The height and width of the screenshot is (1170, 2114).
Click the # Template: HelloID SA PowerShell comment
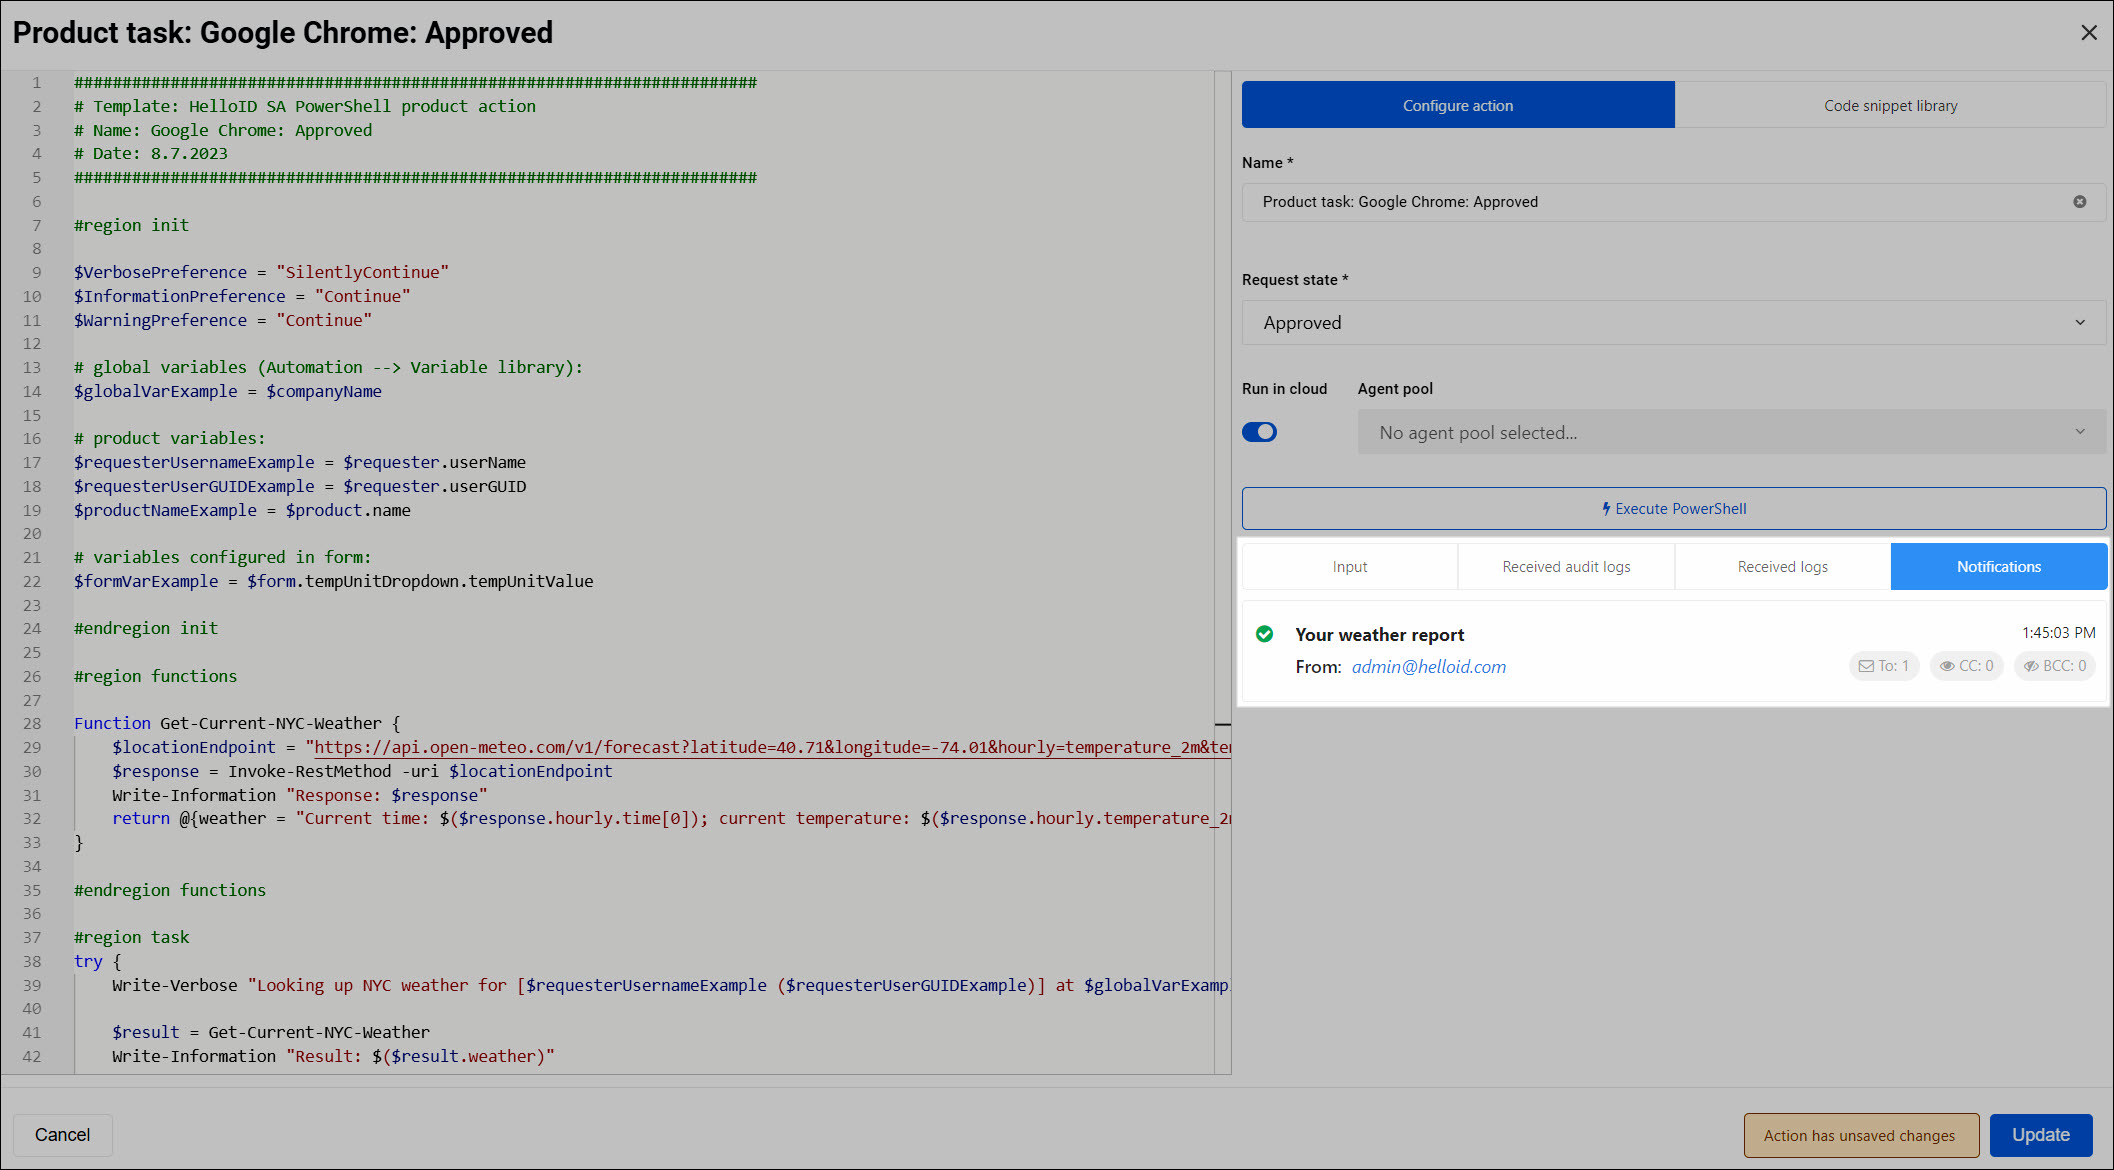point(305,106)
